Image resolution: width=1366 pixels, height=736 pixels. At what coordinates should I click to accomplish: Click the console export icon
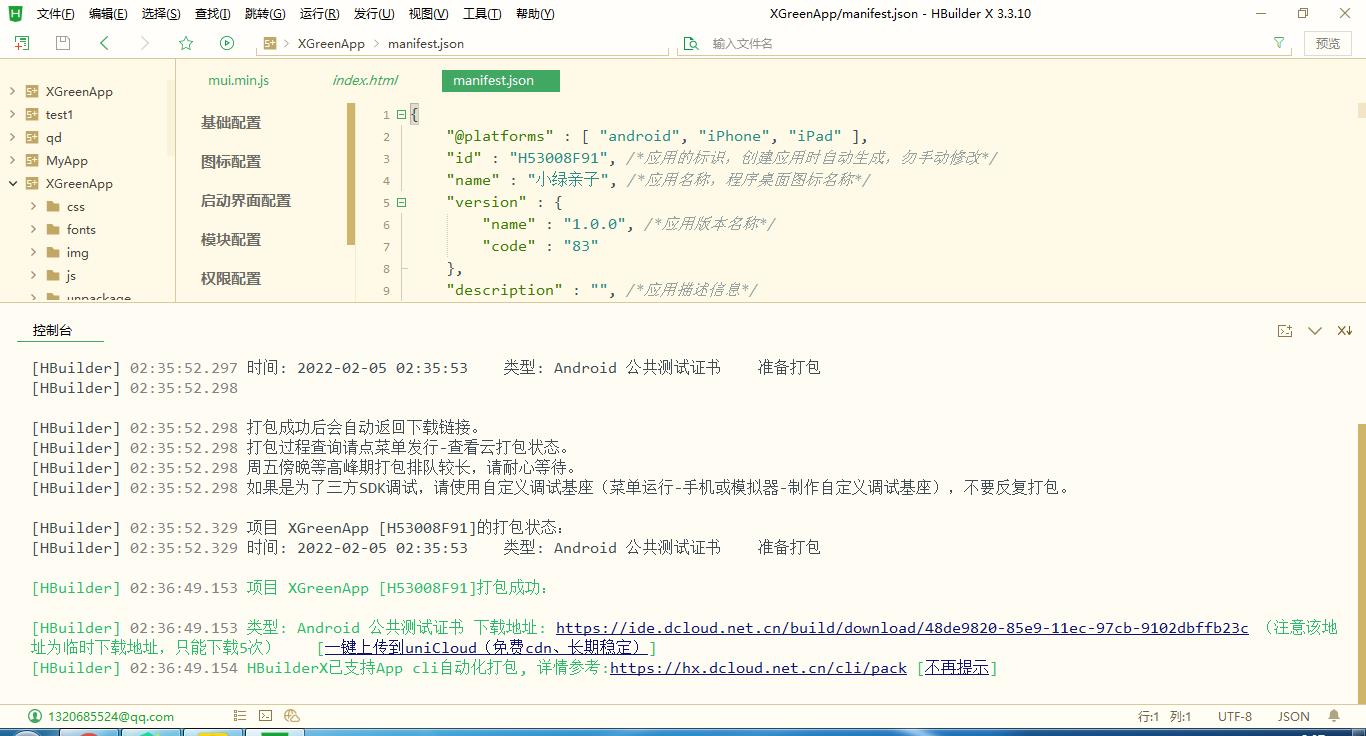pyautogui.click(x=1285, y=331)
